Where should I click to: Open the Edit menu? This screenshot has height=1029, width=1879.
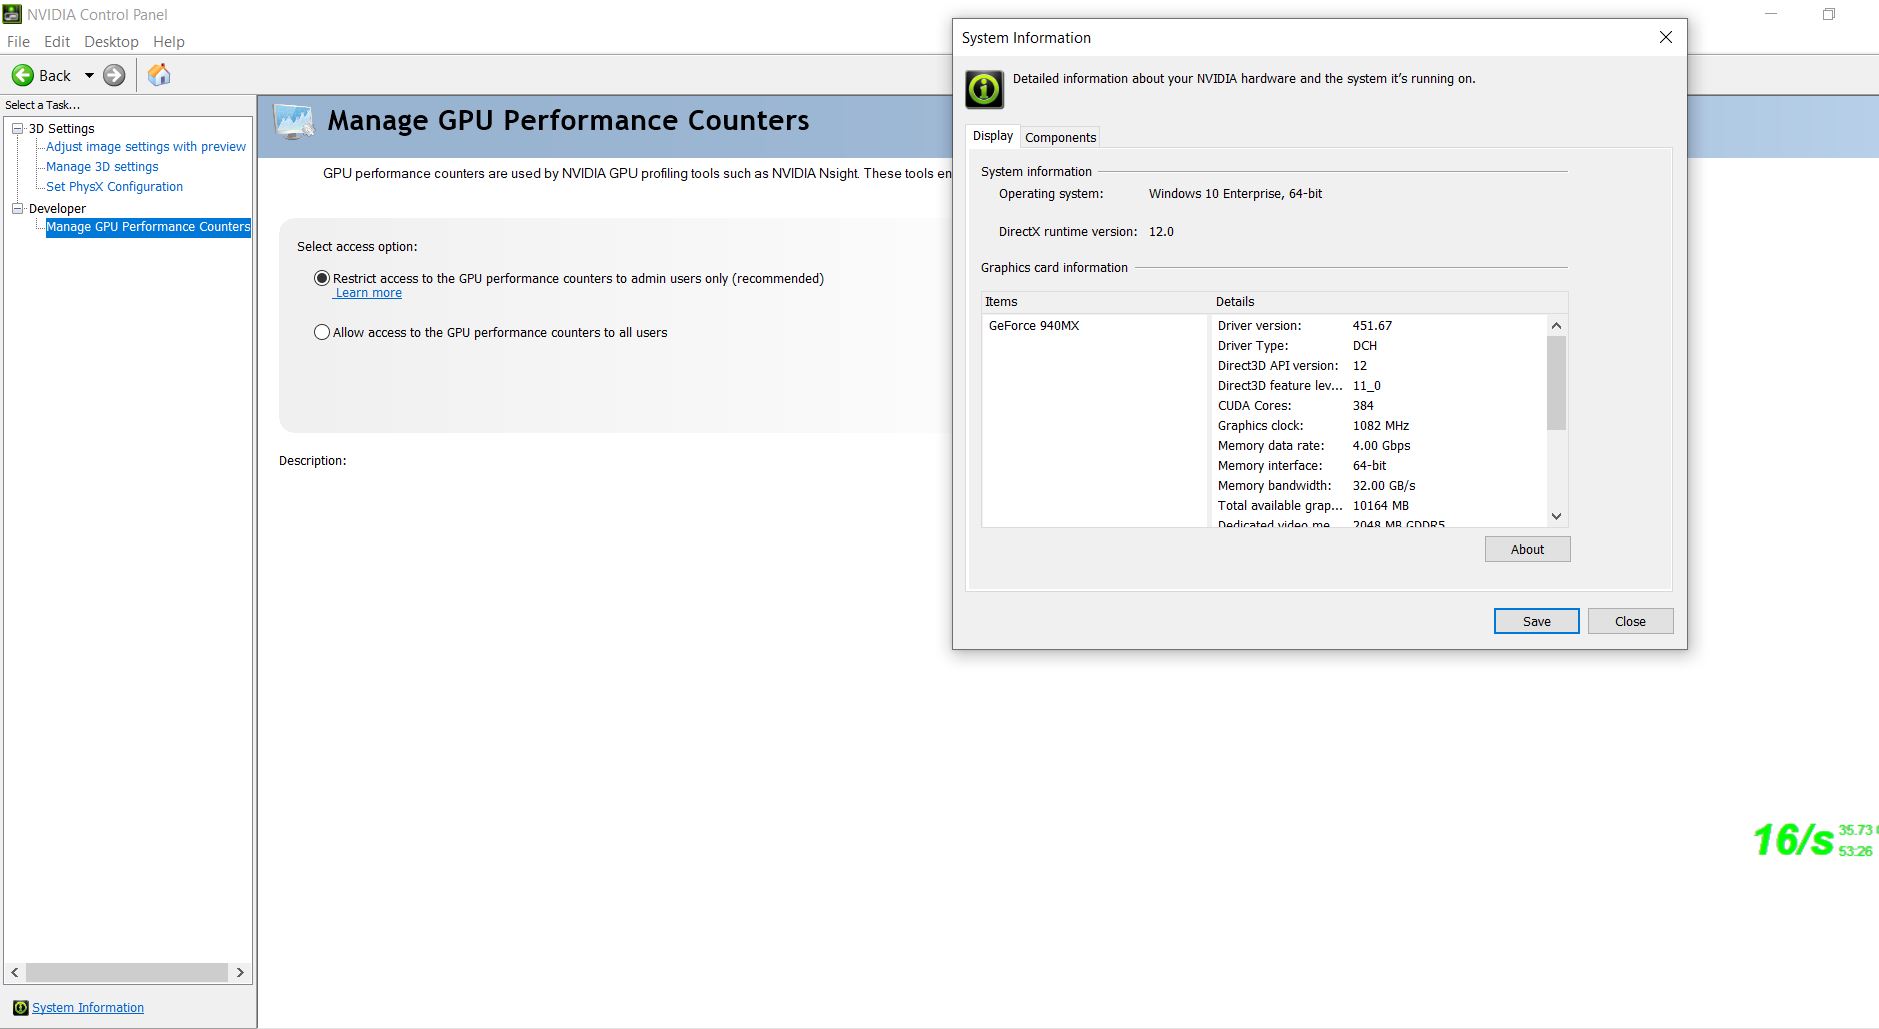point(57,42)
